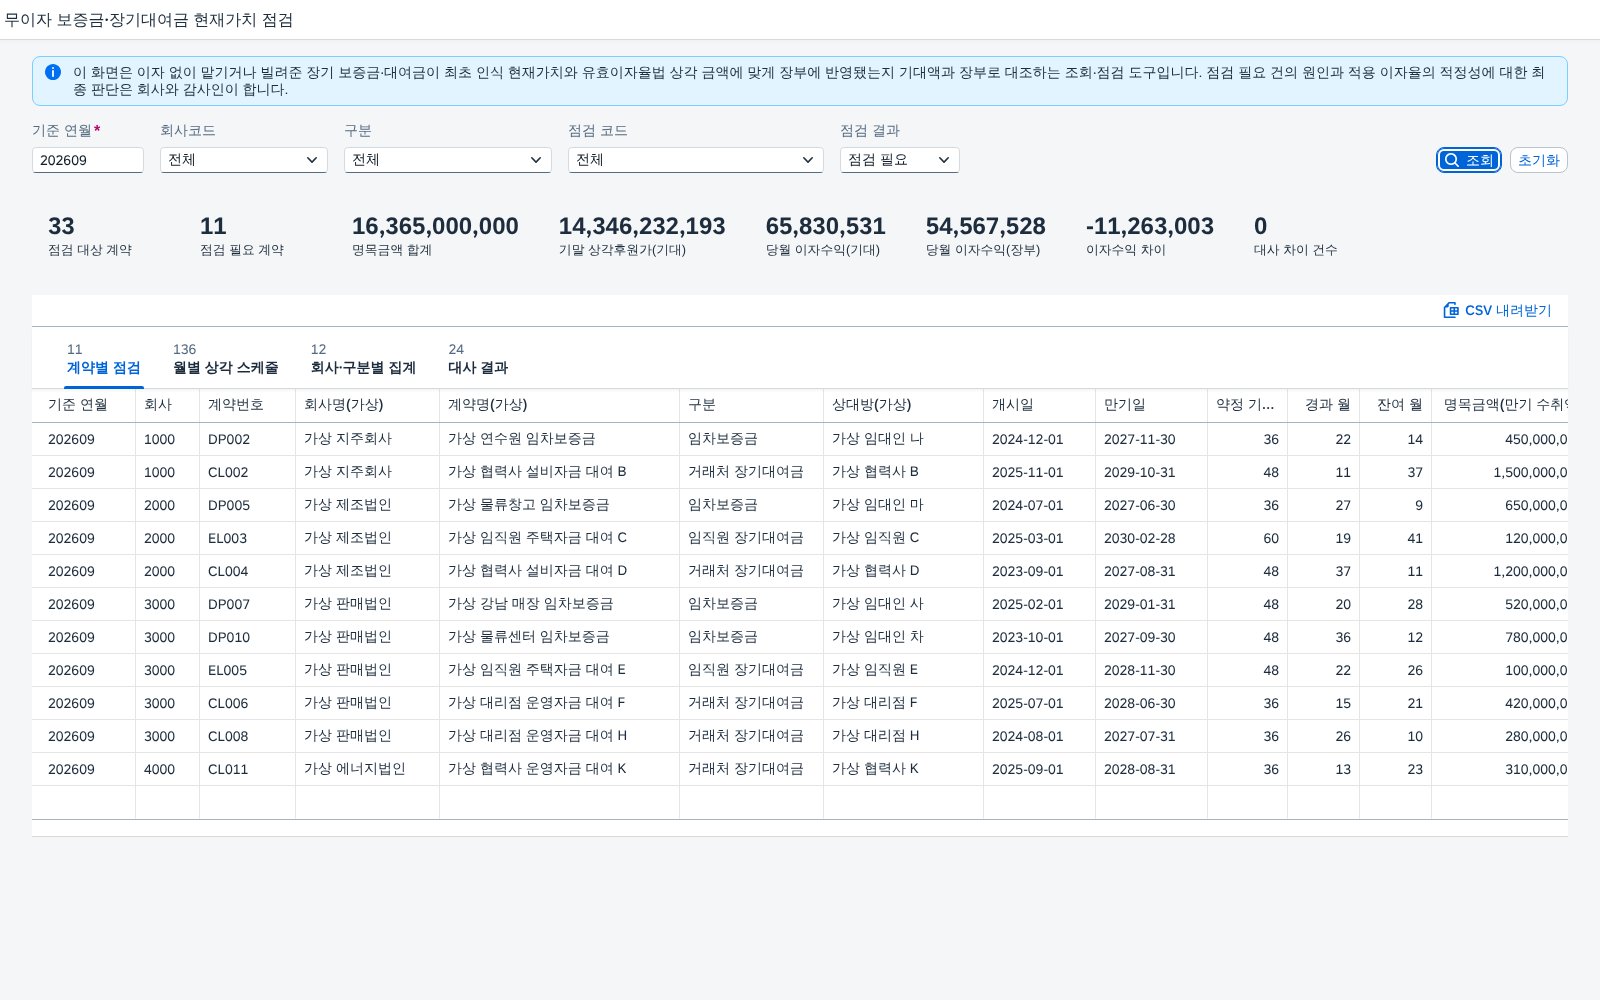Click the 33 점검 대상 계약 KPI

tap(90, 235)
